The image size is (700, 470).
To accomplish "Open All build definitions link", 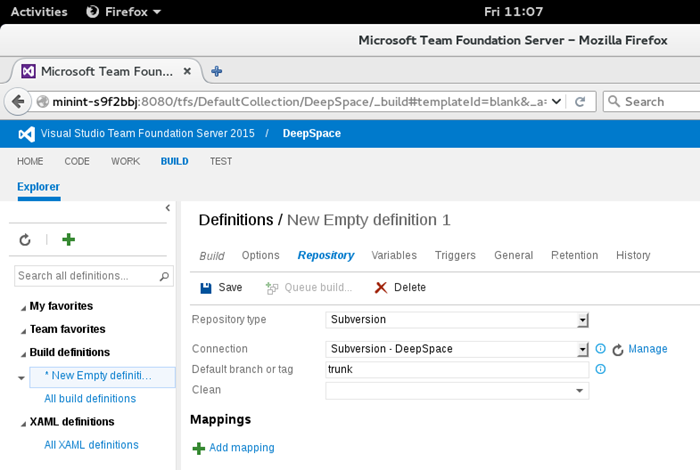I will click(90, 399).
